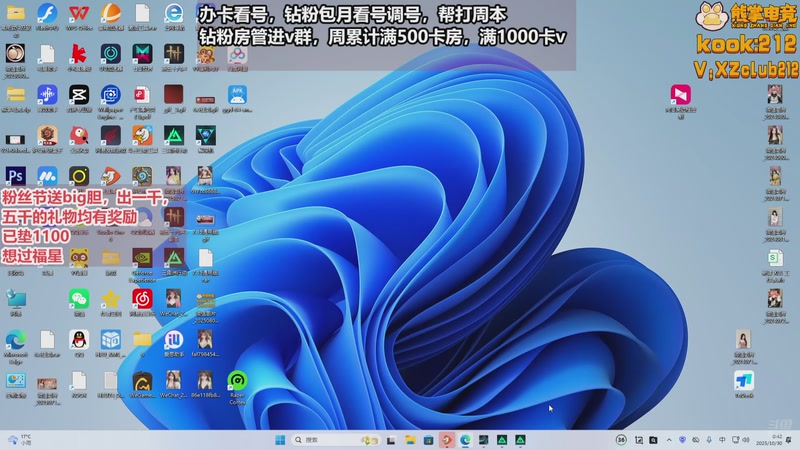Viewport: 800px width, 450px height.
Task: Open the blue audio waveform app shortcut
Action: click(47, 95)
